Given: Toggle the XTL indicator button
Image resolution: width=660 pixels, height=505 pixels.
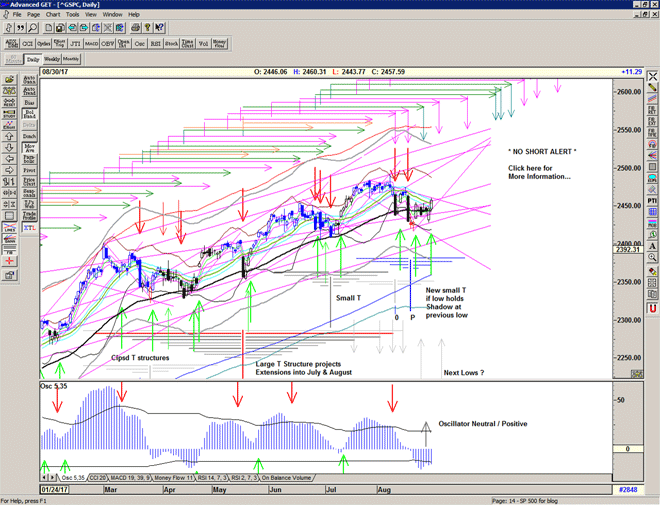Looking at the screenshot, I should (x=28, y=228).
